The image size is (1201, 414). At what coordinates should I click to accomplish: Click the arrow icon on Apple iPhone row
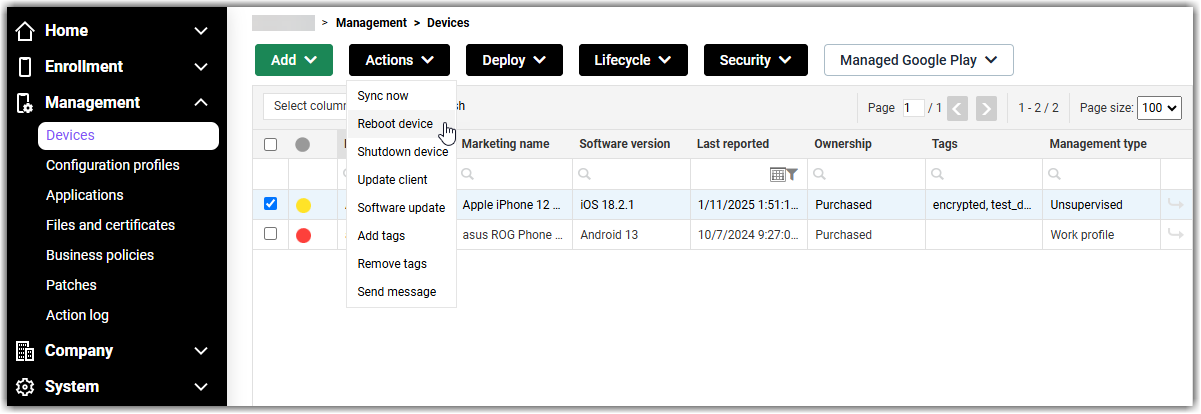point(1175,205)
